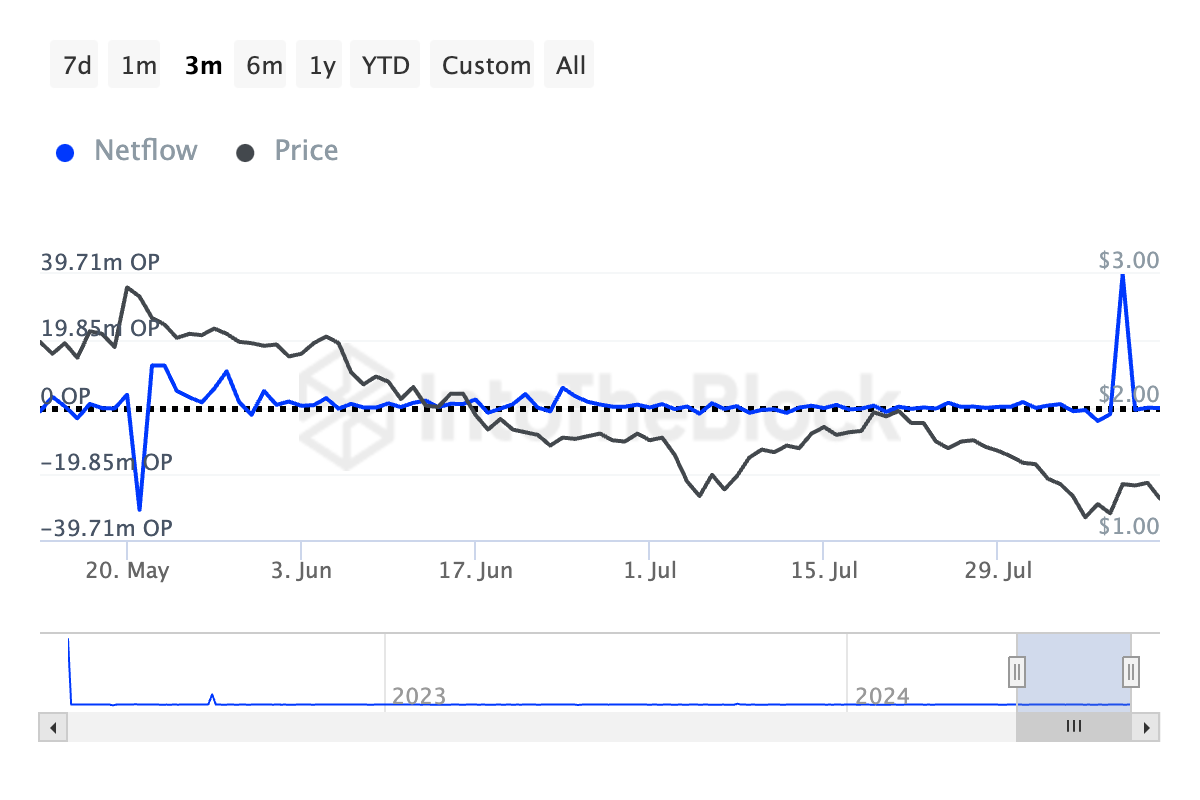Image resolution: width=1200 pixels, height=800 pixels.
Task: Select the 3m time range
Action: [x=203, y=66]
